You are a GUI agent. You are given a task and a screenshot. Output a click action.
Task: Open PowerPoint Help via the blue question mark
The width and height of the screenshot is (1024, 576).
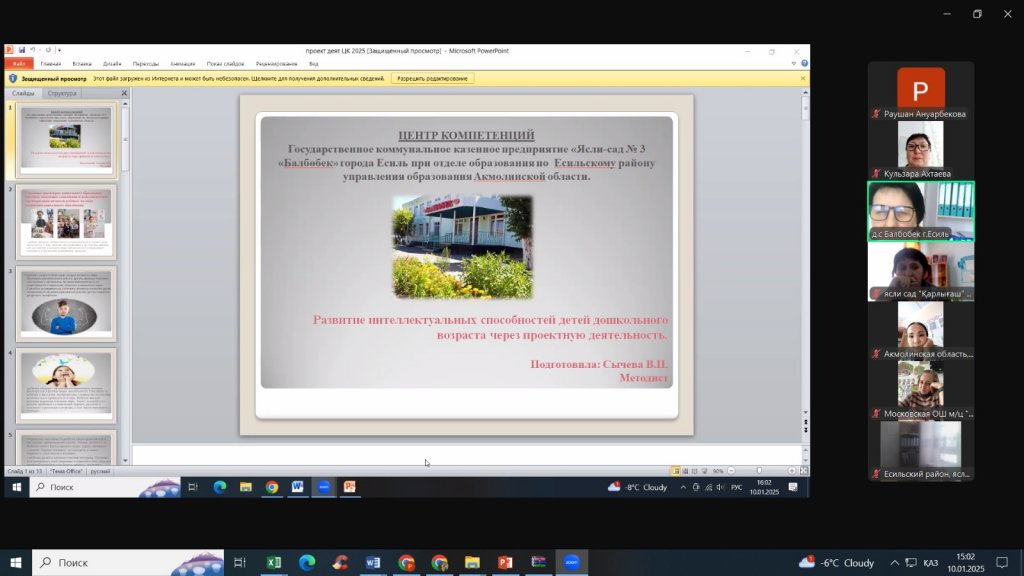pyautogui.click(x=805, y=63)
